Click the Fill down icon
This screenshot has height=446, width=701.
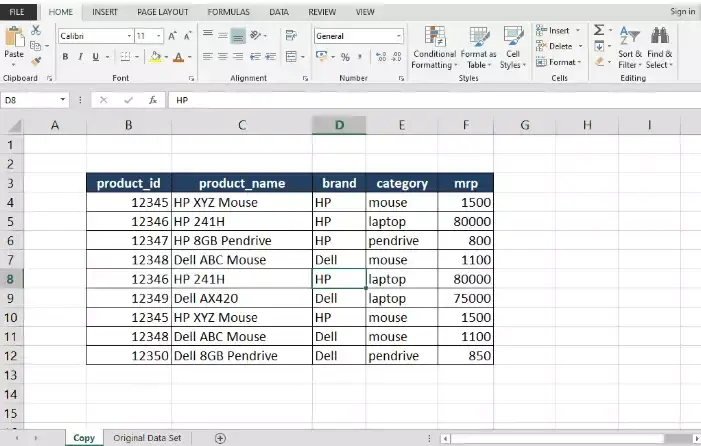click(600, 46)
